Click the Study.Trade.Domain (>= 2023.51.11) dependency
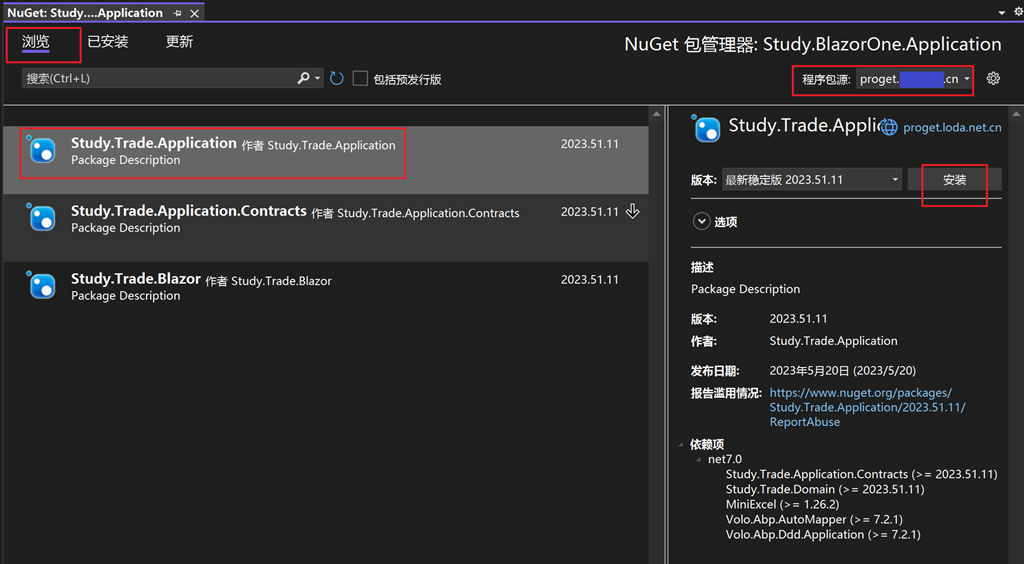1024x564 pixels. point(825,490)
